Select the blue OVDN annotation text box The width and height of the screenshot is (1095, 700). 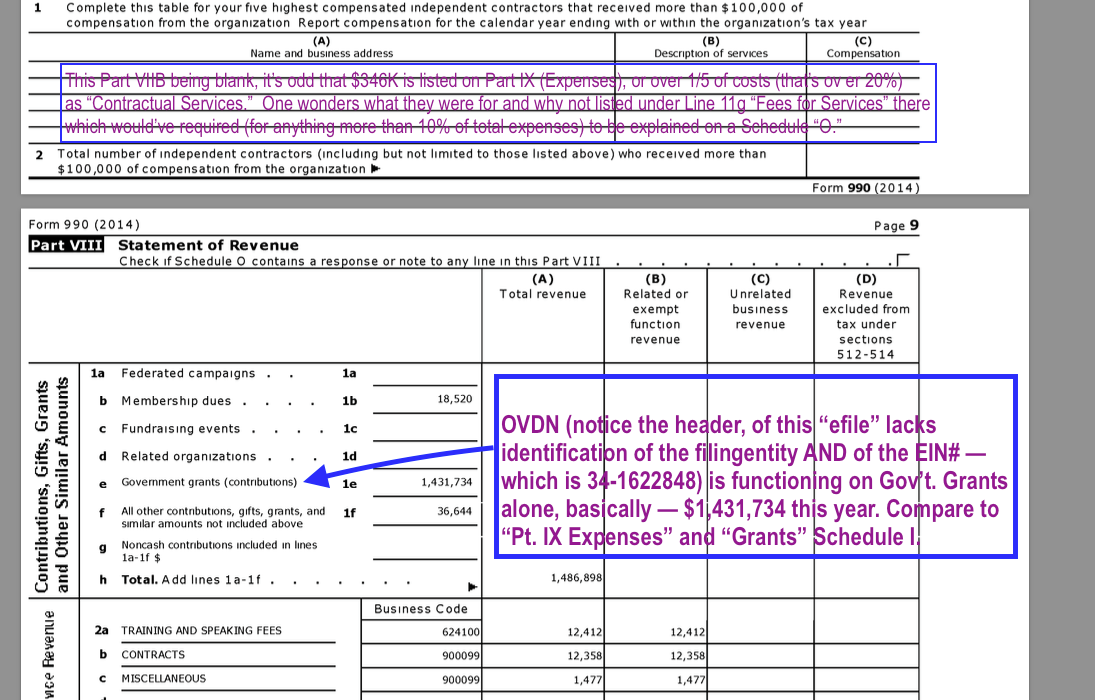tap(756, 467)
